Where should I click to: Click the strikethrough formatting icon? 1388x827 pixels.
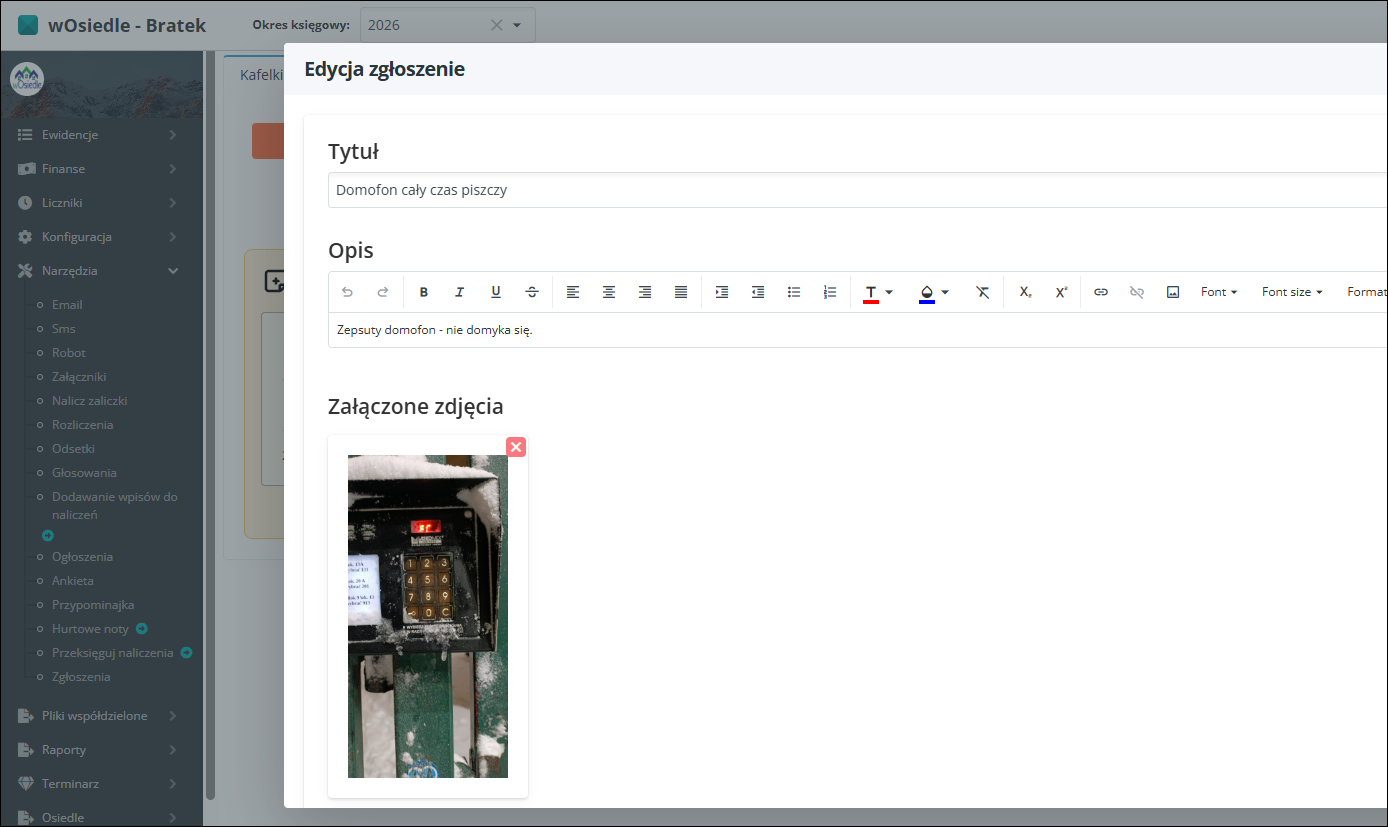click(532, 292)
